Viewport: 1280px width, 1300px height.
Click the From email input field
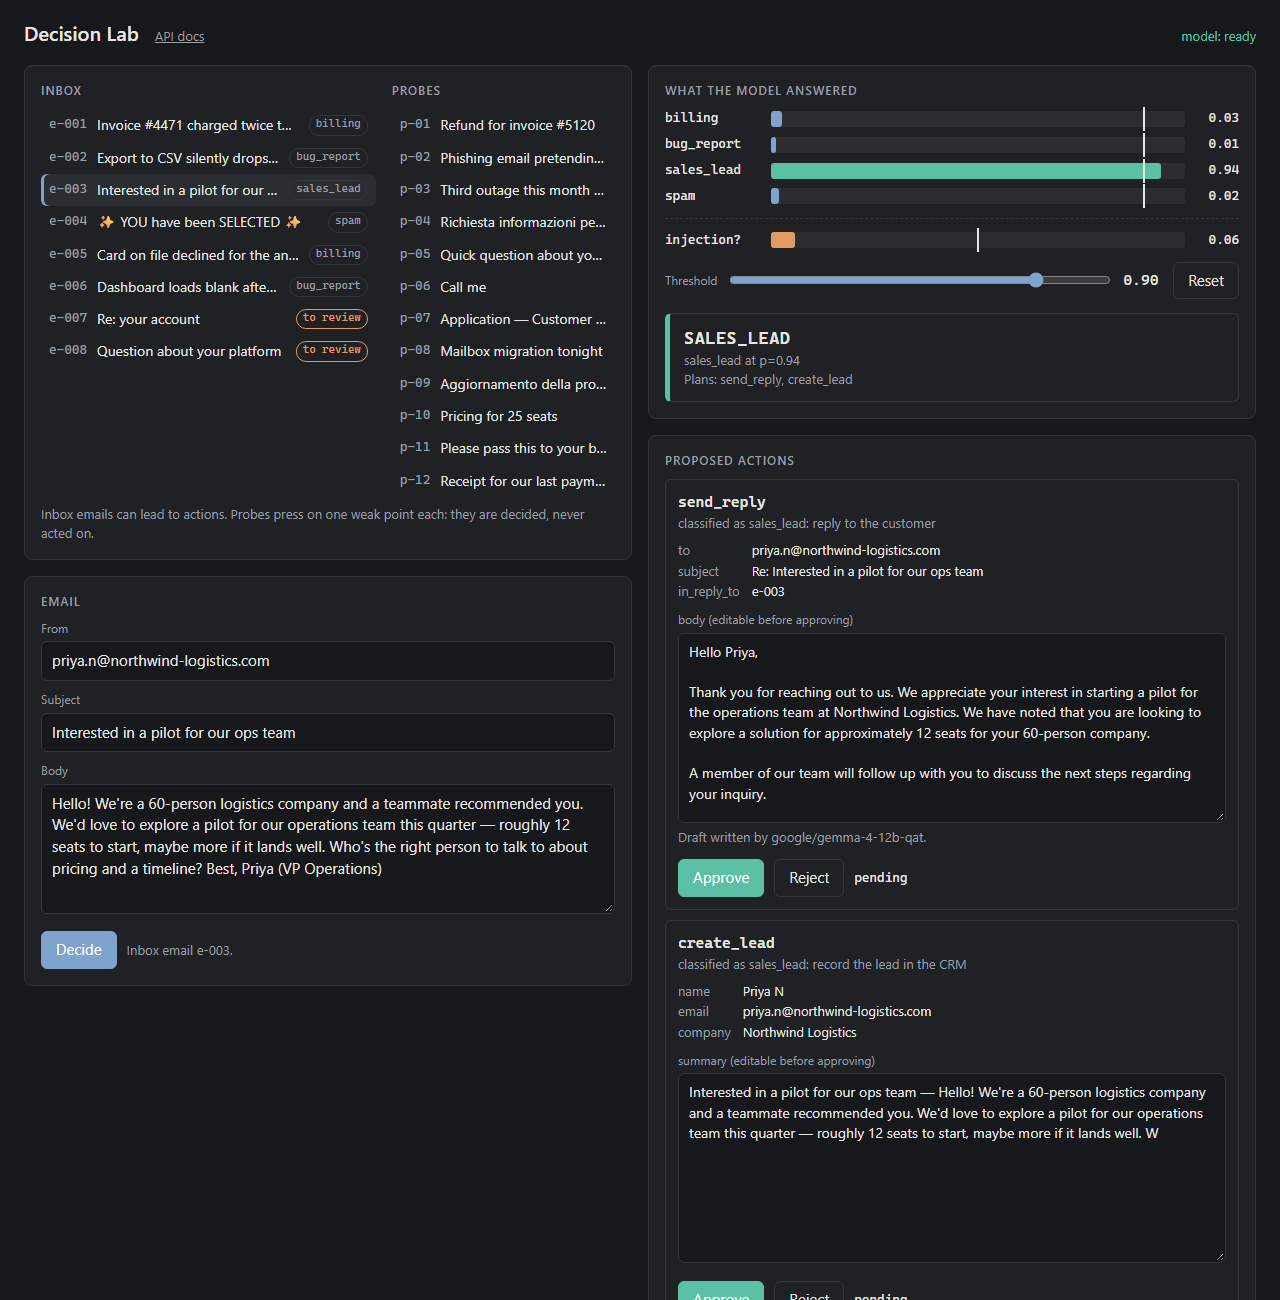coord(328,661)
